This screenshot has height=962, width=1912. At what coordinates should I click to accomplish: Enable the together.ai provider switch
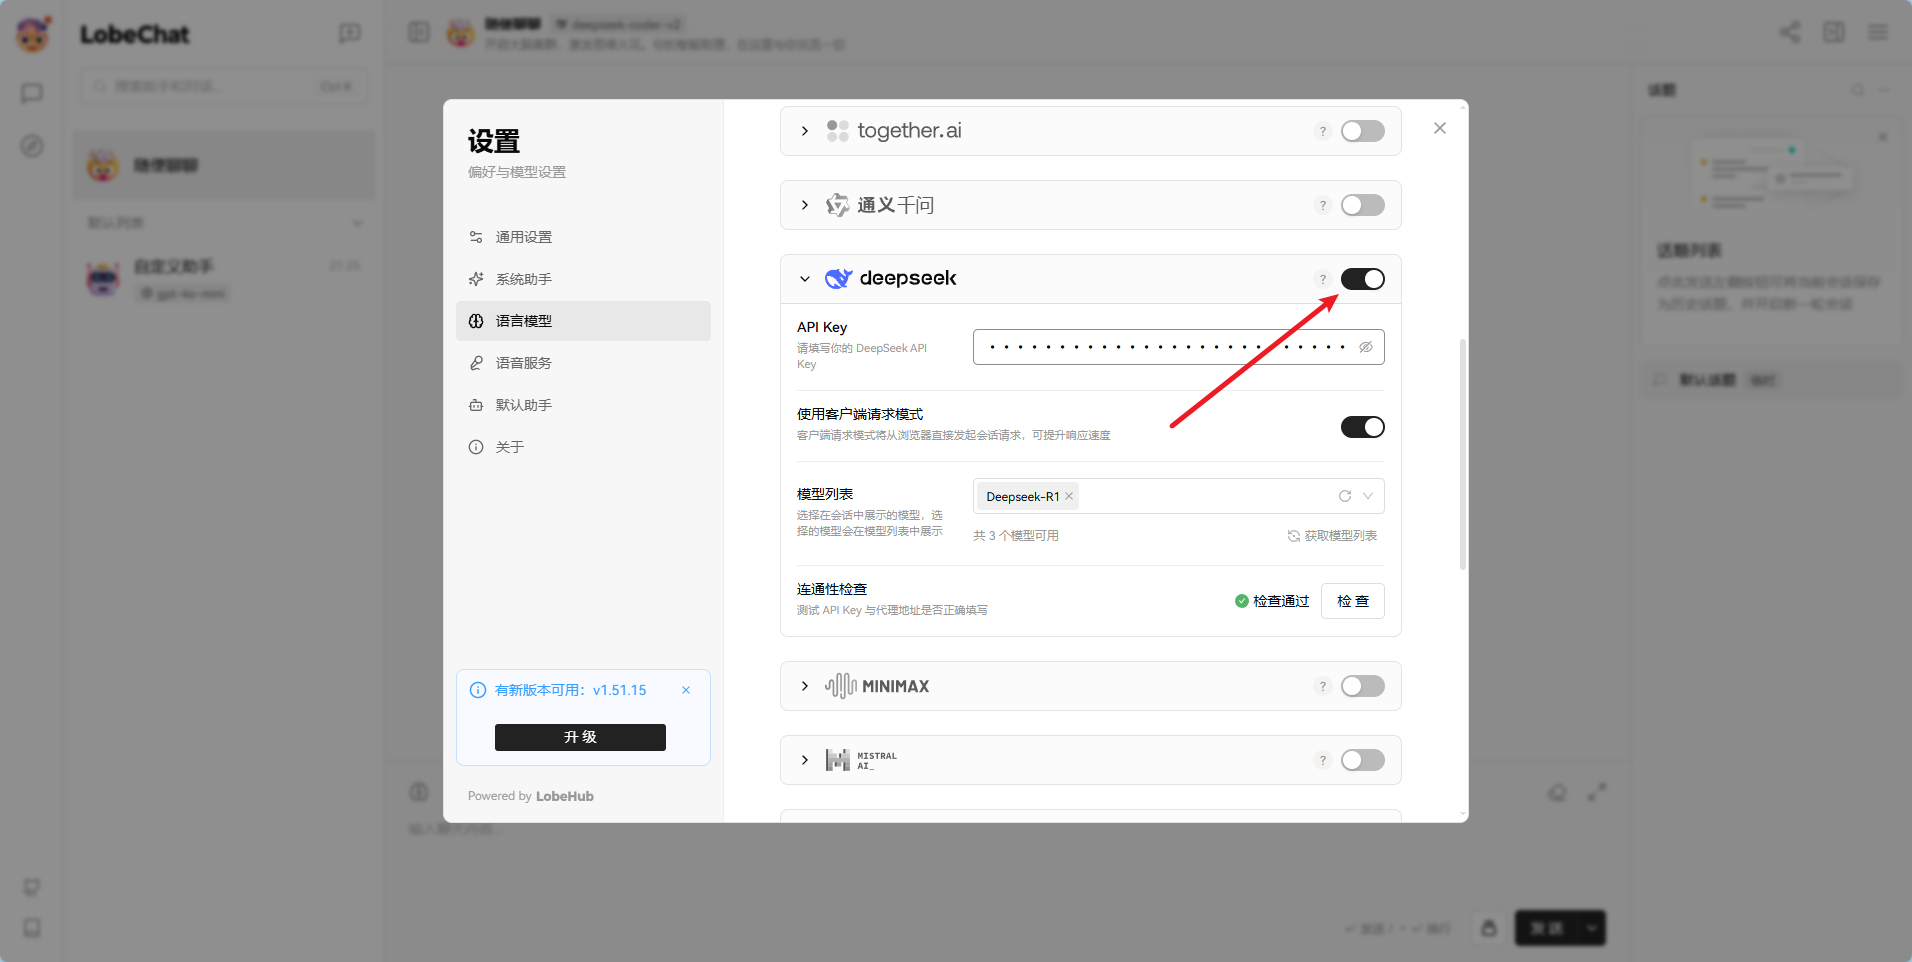point(1362,131)
